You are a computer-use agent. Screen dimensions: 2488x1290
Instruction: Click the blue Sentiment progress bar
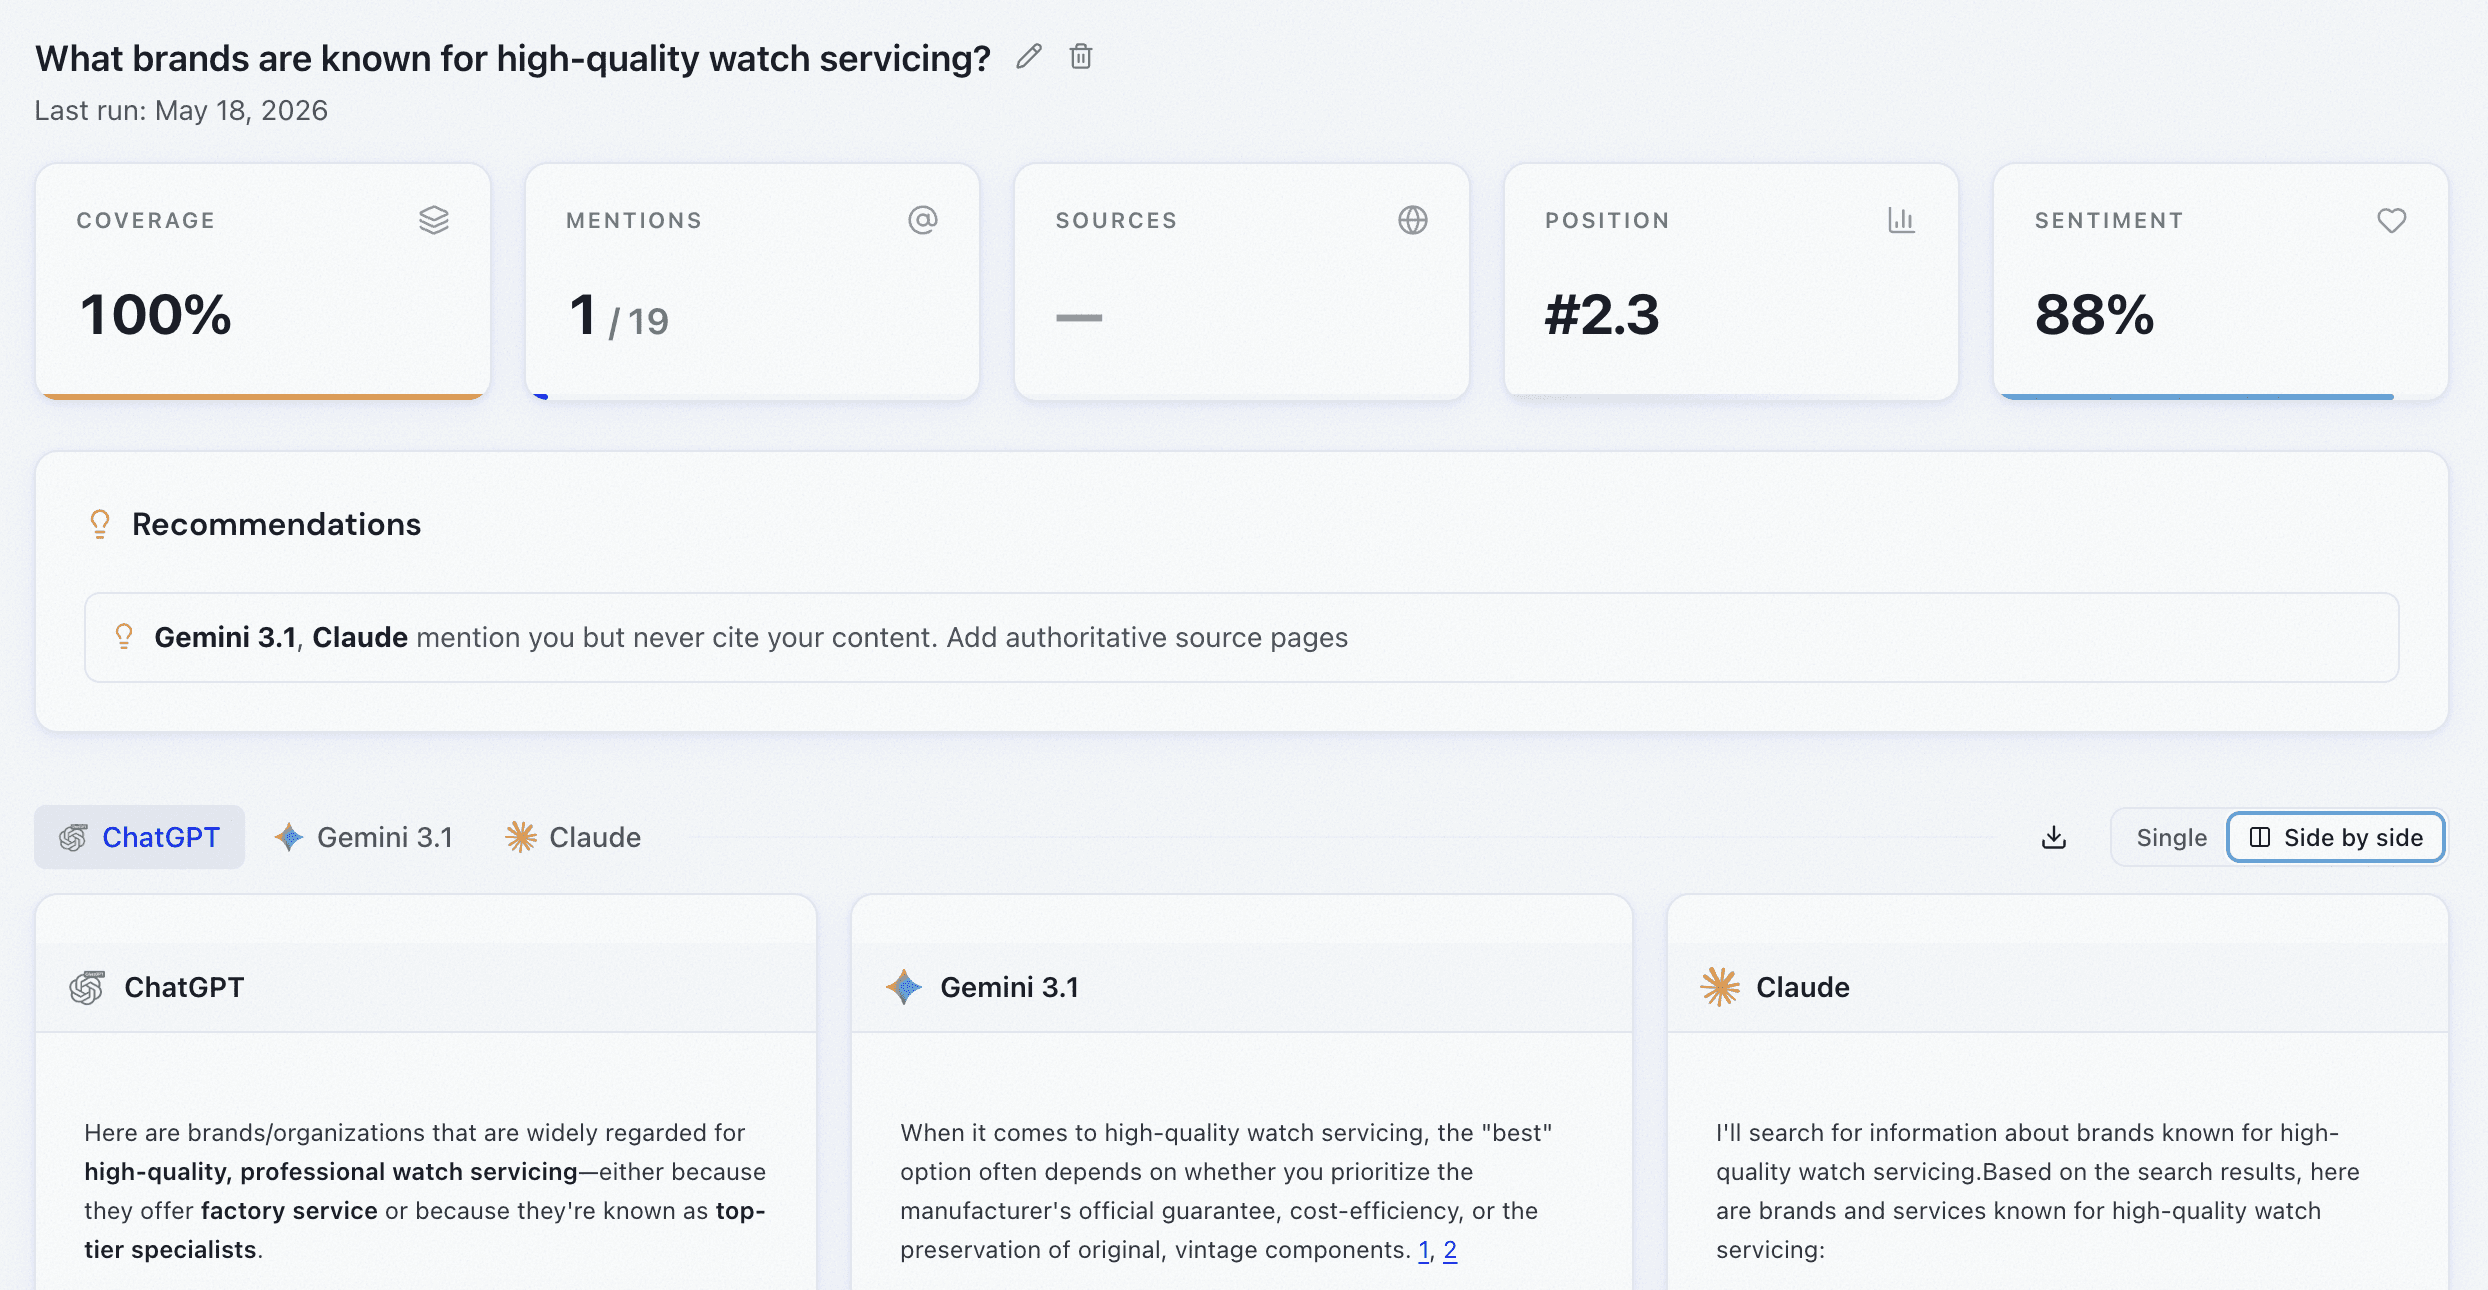[2196, 396]
